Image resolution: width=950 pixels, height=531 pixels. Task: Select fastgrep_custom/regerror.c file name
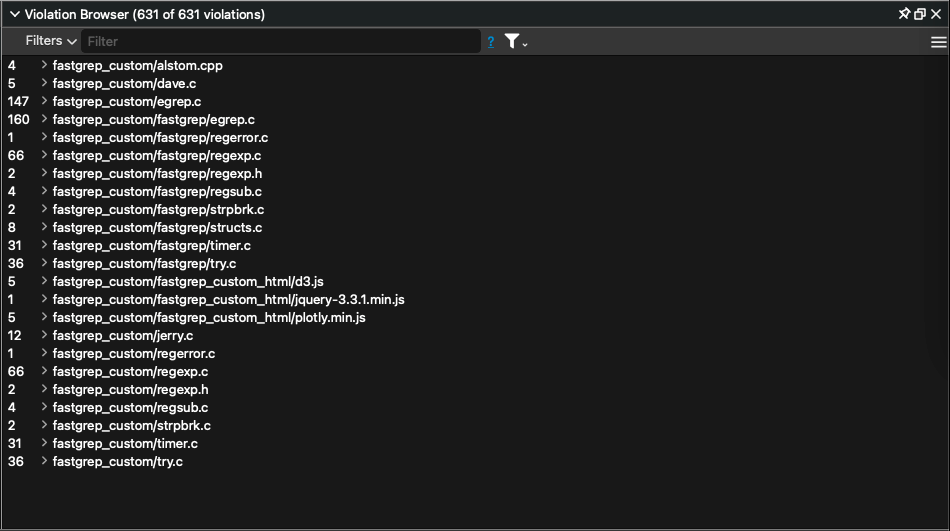pos(134,353)
